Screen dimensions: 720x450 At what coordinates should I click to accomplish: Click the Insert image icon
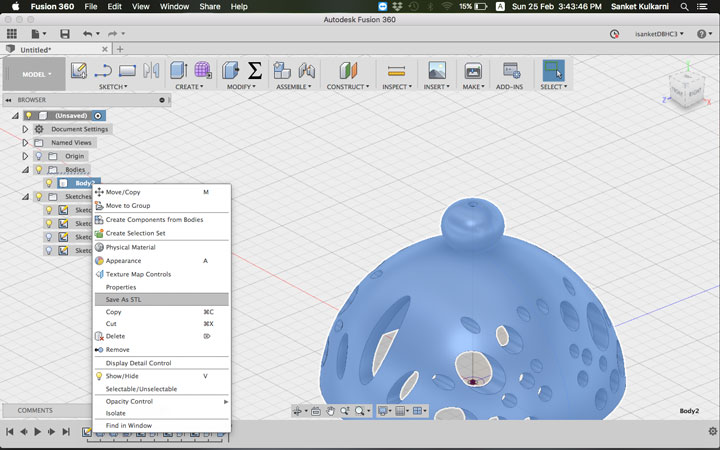[437, 71]
